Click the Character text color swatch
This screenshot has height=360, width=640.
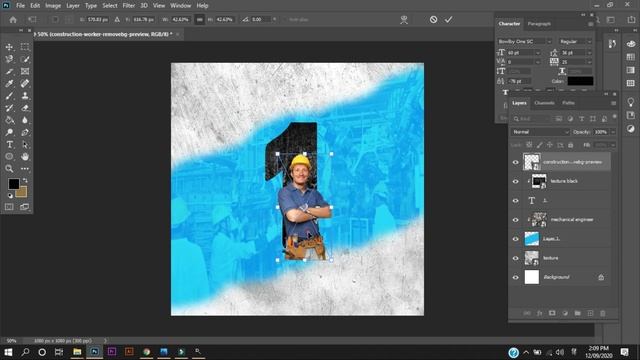tap(580, 81)
